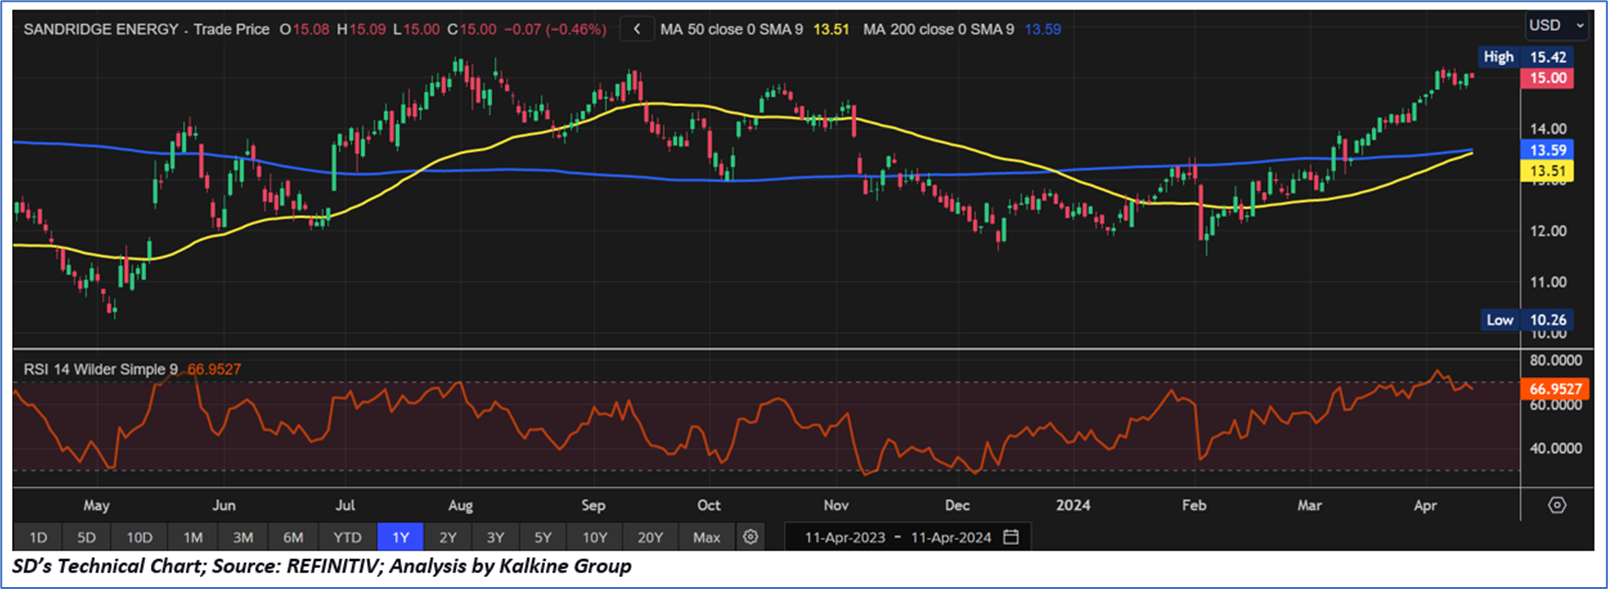Click the -0.07 (-0.46%) change value
1608x589 pixels.
555,29
